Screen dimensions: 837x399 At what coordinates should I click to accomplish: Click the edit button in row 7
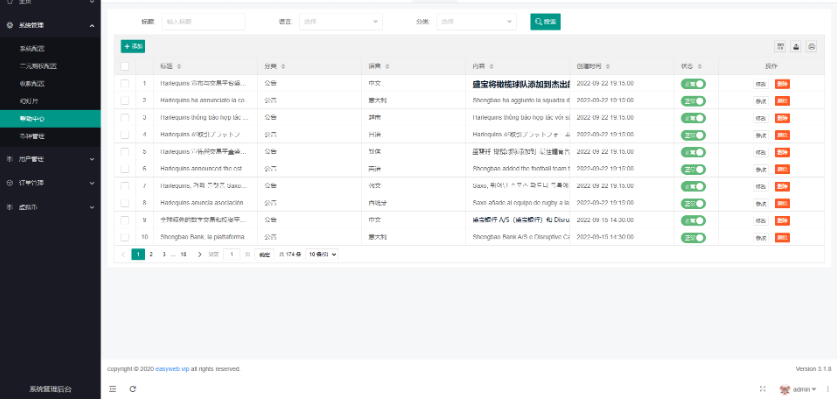(761, 186)
